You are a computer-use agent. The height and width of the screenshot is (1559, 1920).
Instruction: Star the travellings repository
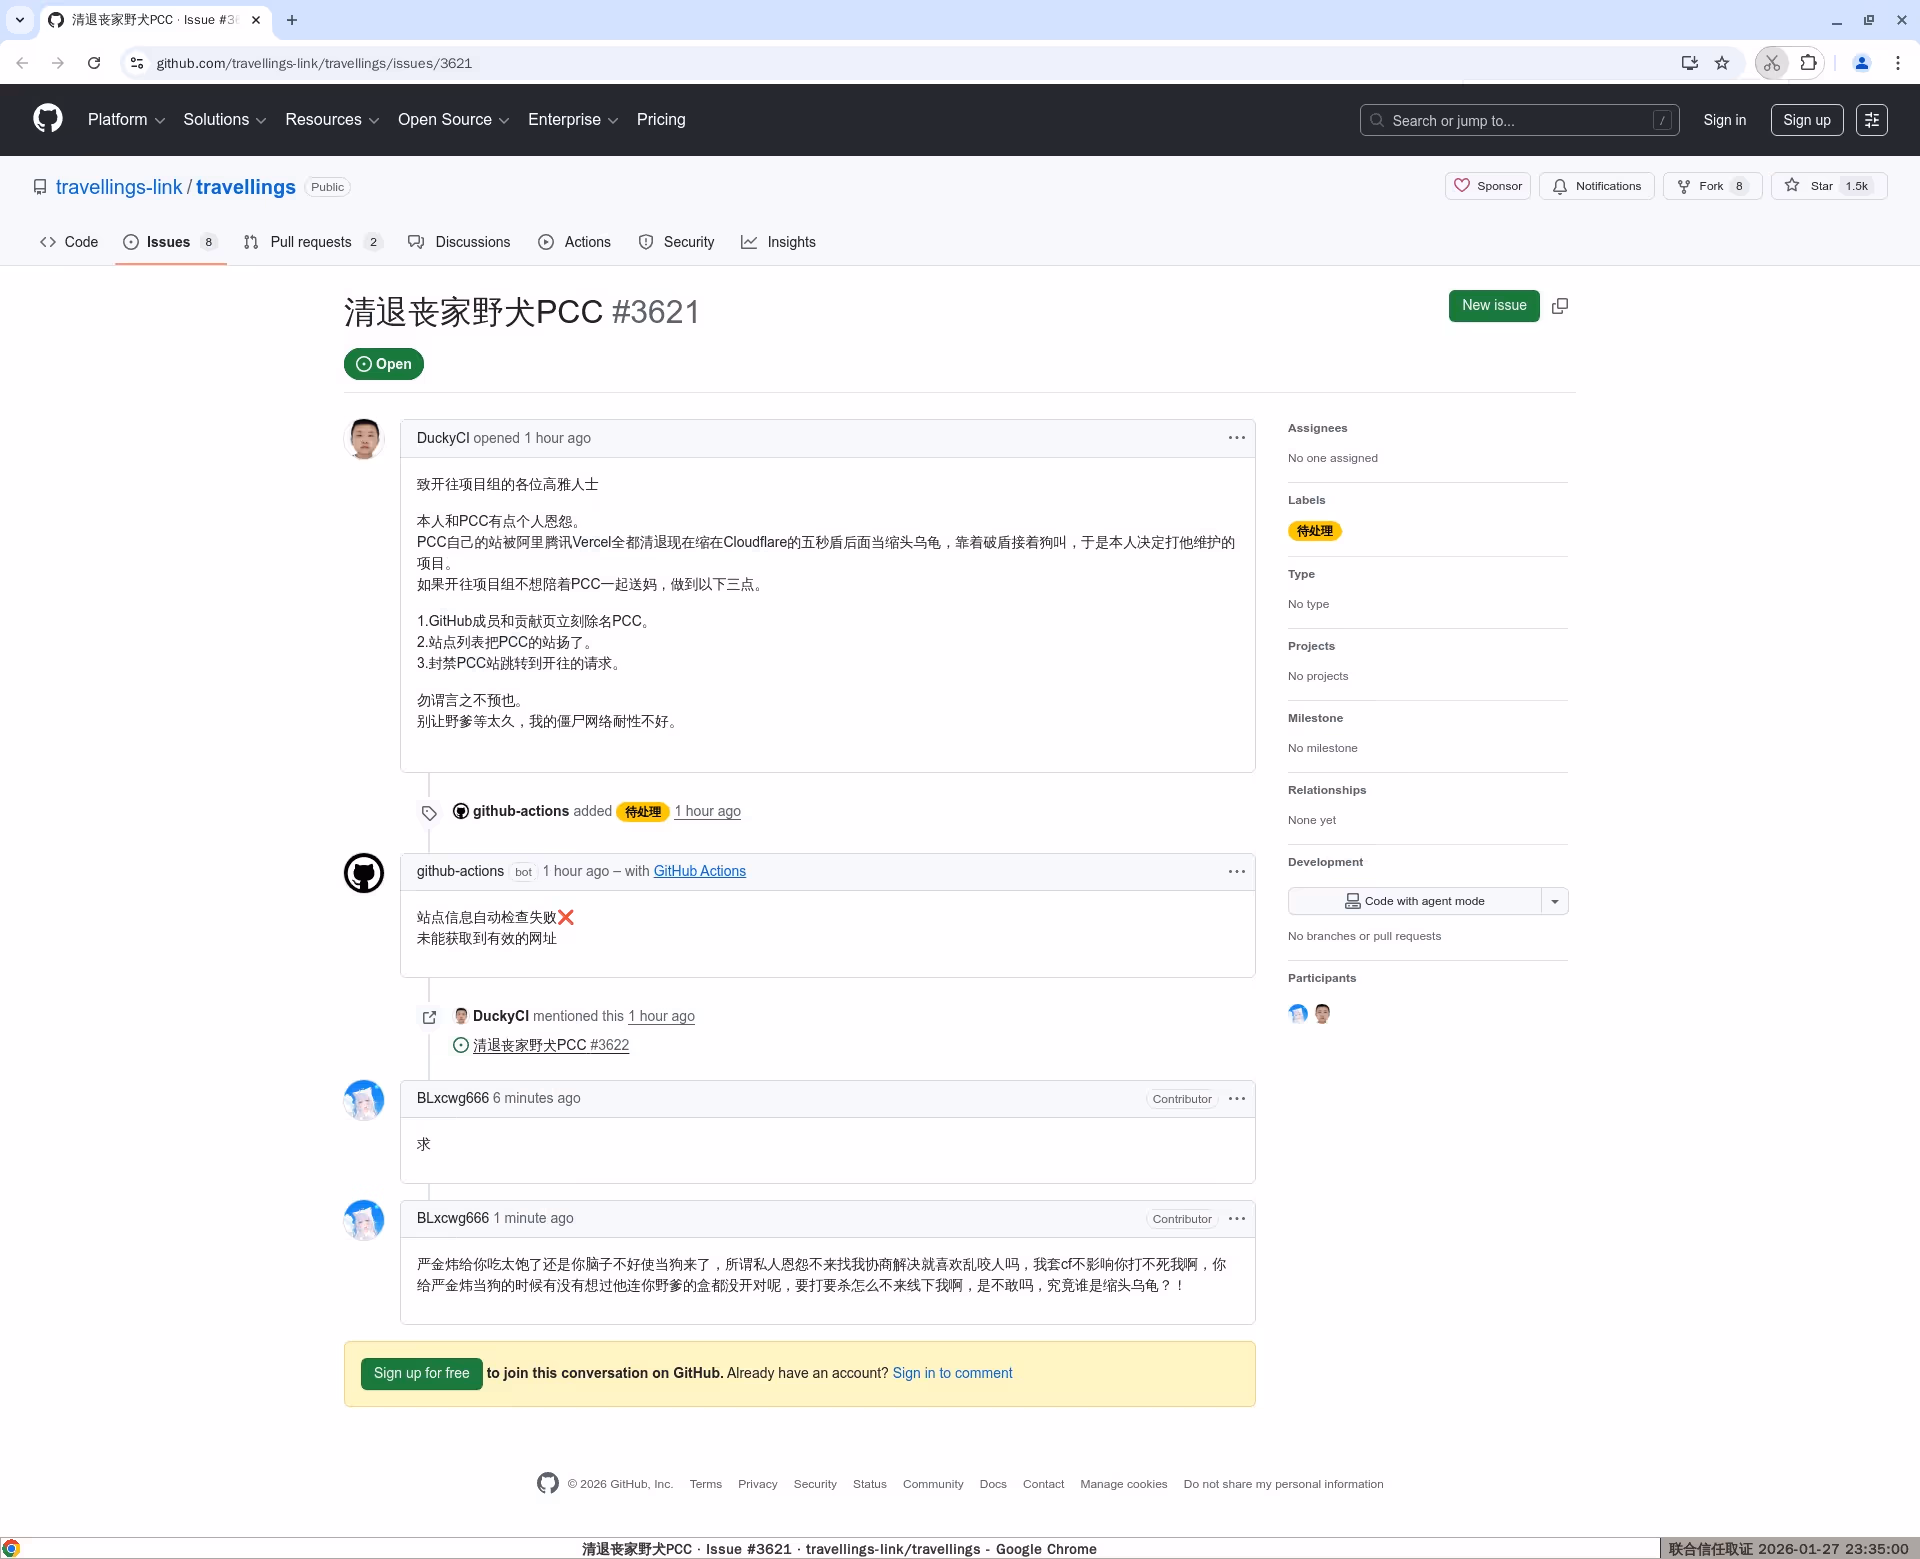click(x=1828, y=186)
